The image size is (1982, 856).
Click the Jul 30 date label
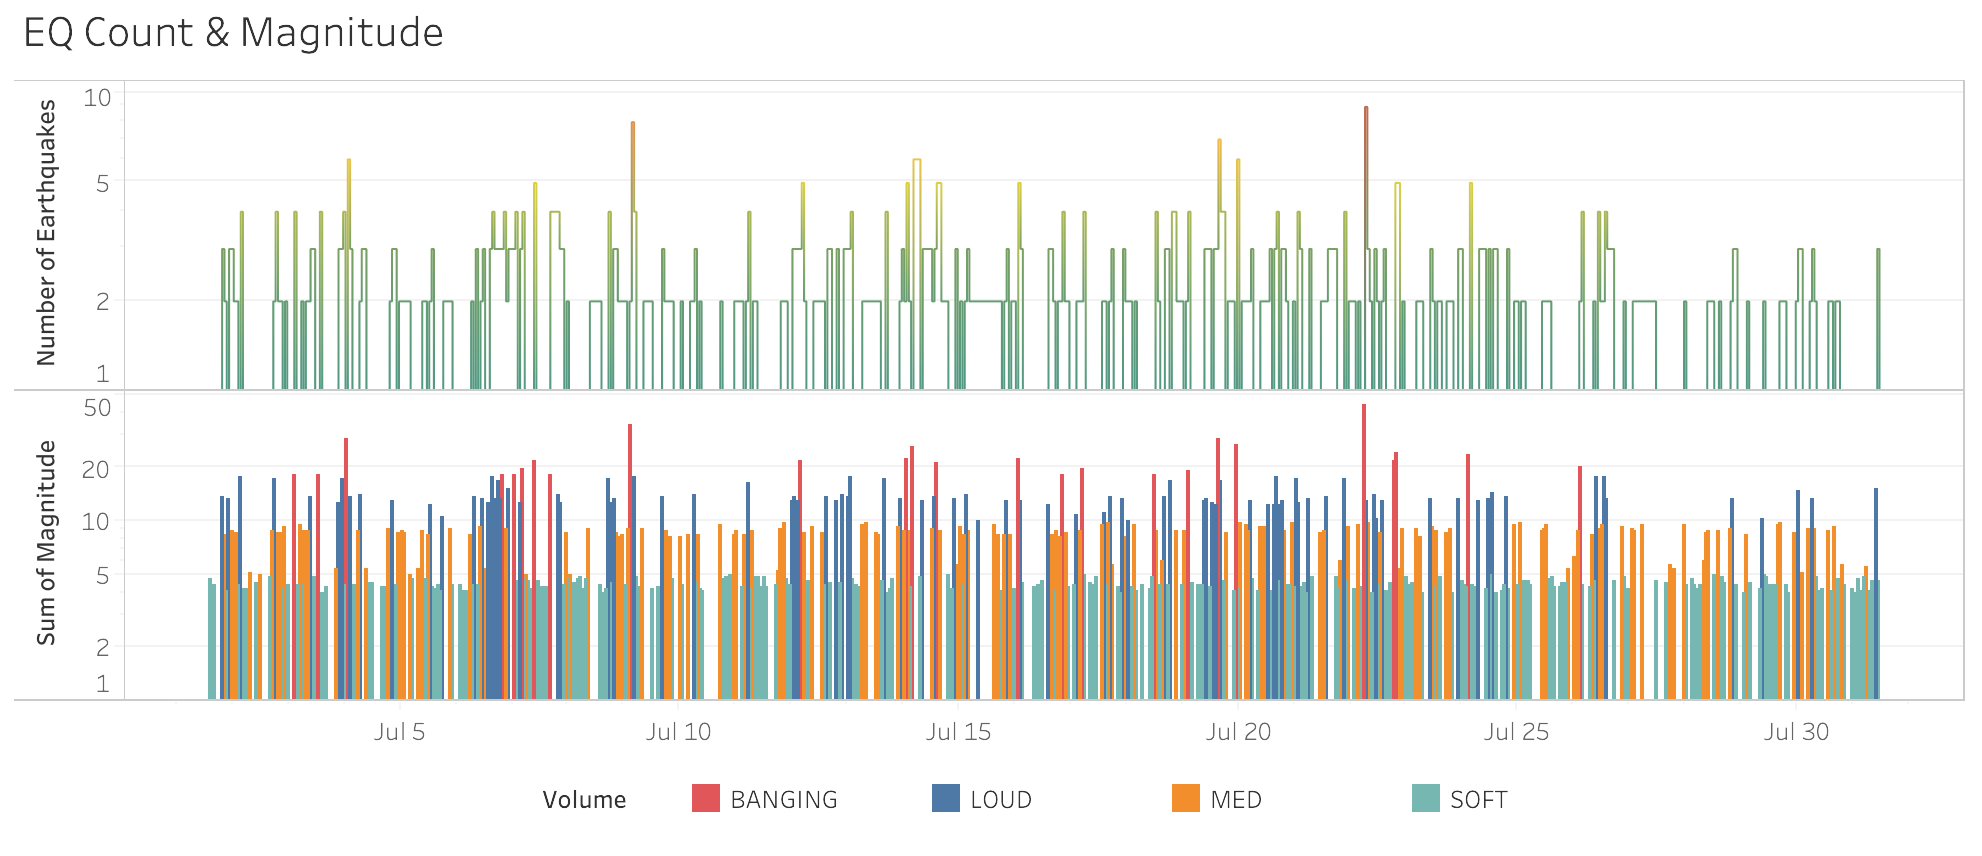[x=1796, y=732]
